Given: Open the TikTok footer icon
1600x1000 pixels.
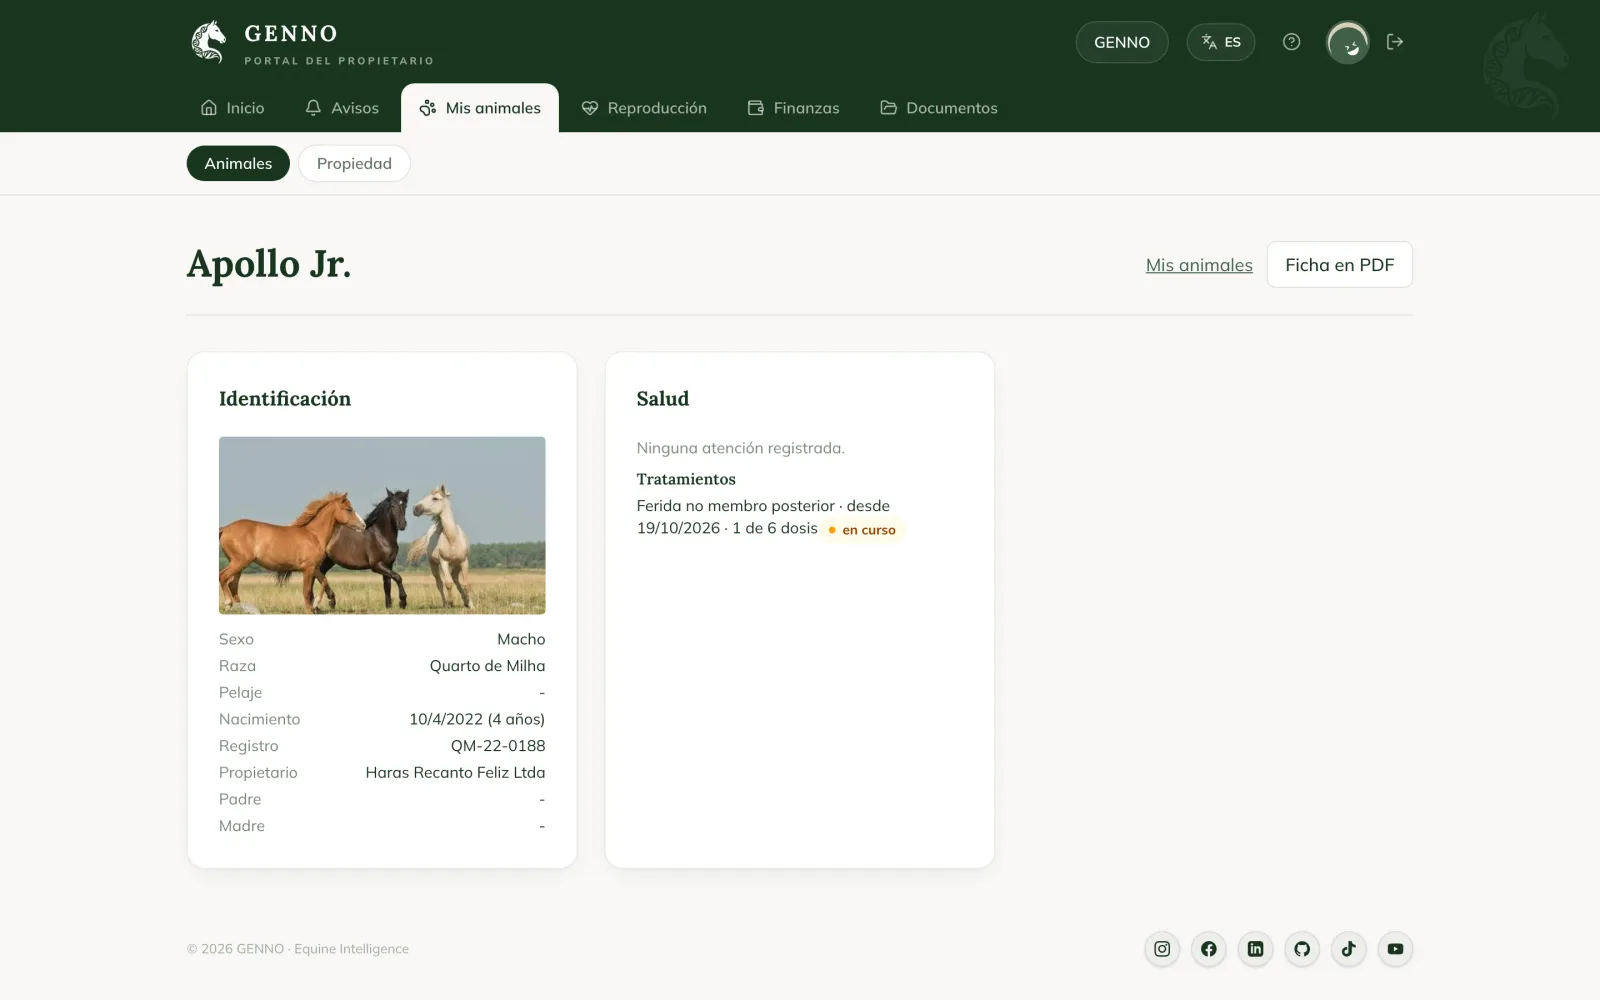Looking at the screenshot, I should pyautogui.click(x=1348, y=949).
